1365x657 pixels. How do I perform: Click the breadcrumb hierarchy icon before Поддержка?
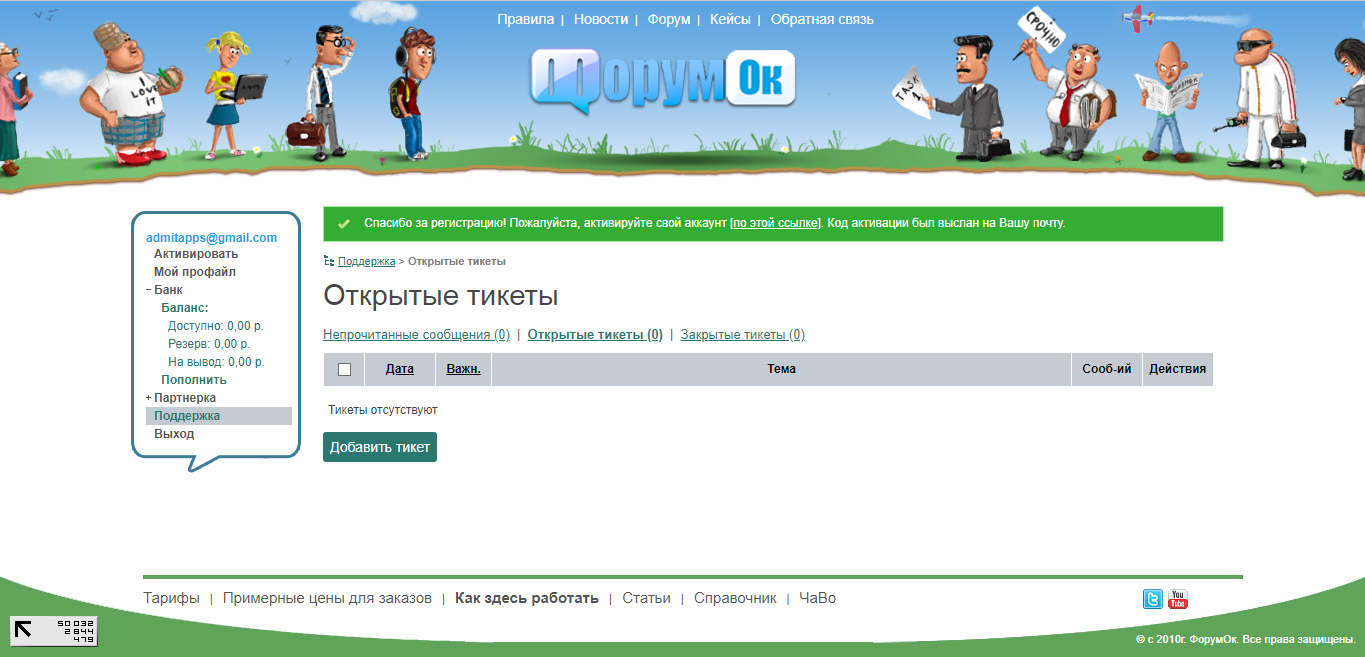[x=328, y=260]
